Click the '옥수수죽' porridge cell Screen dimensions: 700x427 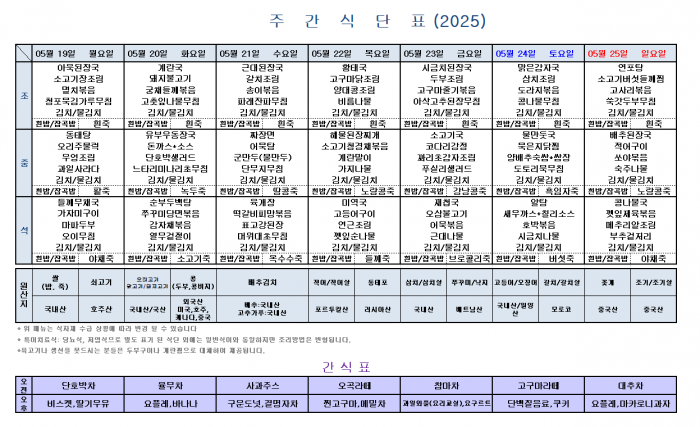(285, 259)
